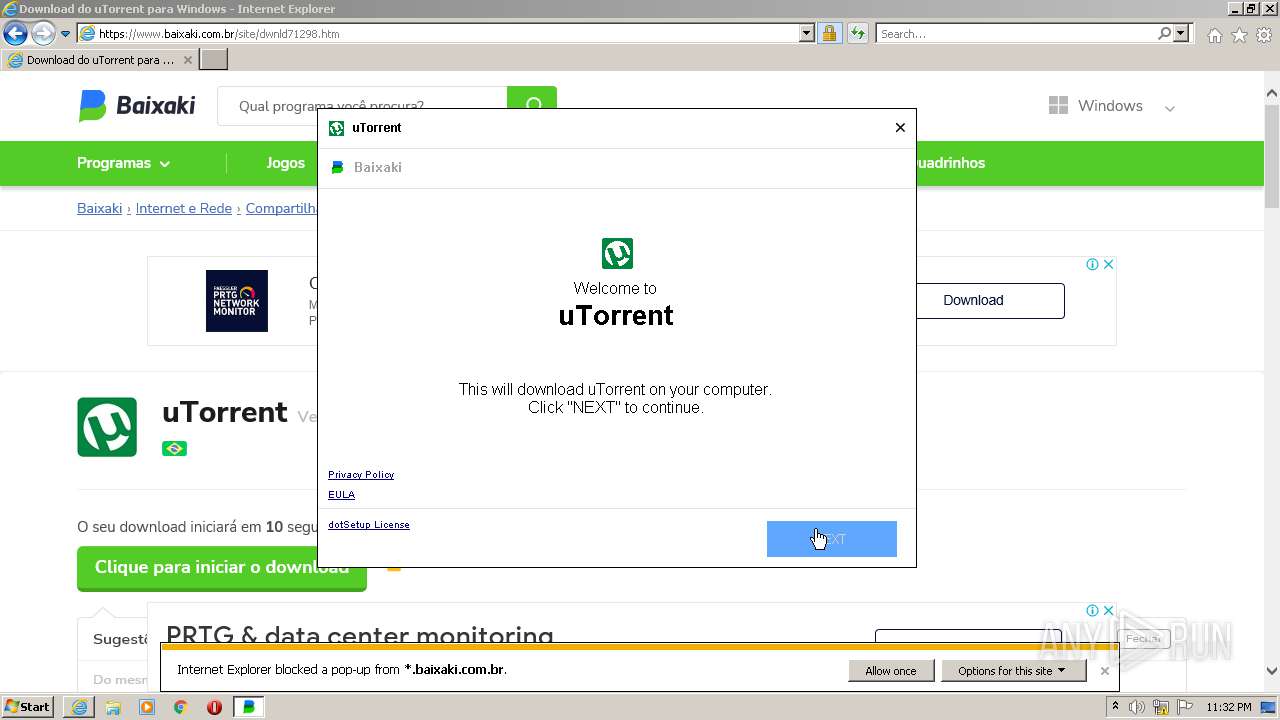Image resolution: width=1280 pixels, height=720 pixels.
Task: Click the taskbar clock 11:32 PM
Action: [1229, 707]
